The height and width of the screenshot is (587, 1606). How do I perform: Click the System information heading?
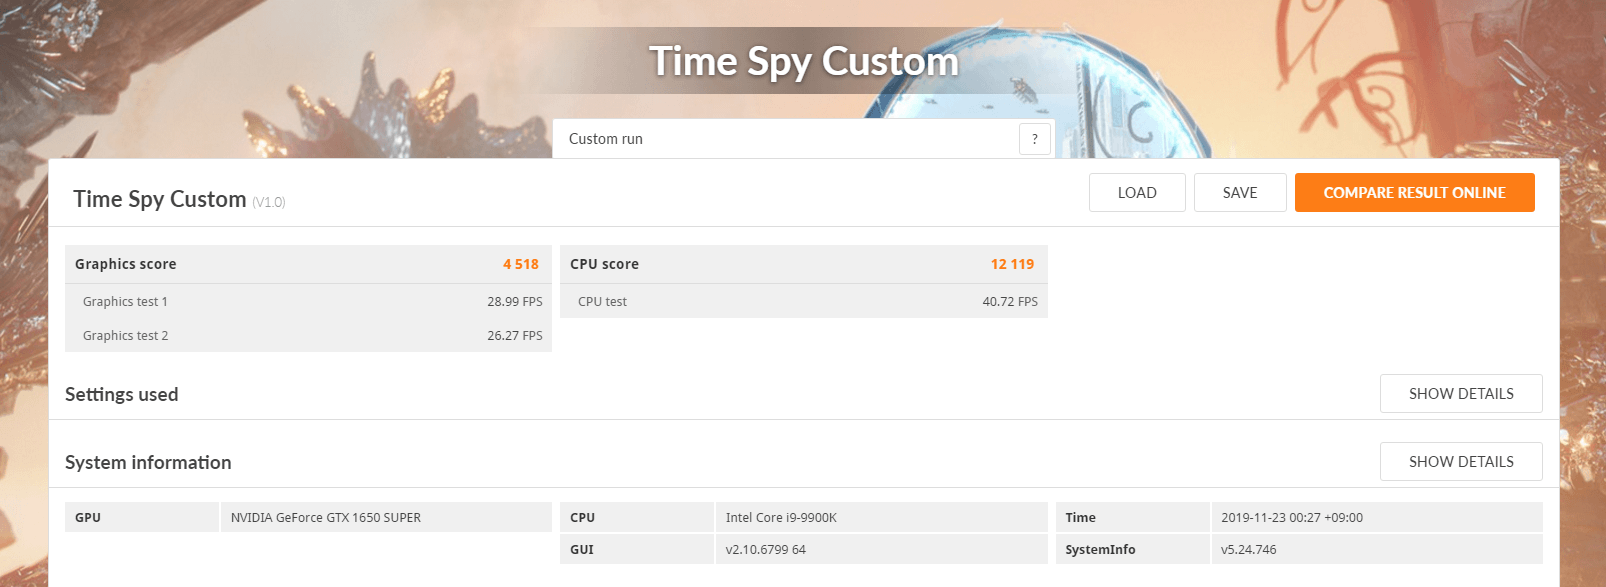tap(148, 462)
